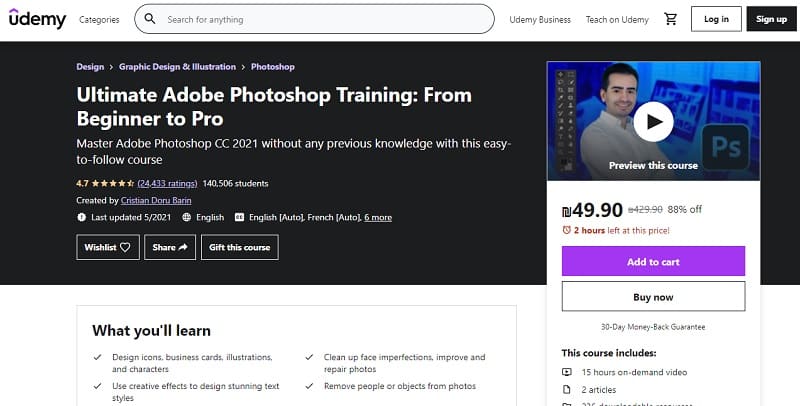
Task: Click the Gift this course button
Action: coord(239,247)
